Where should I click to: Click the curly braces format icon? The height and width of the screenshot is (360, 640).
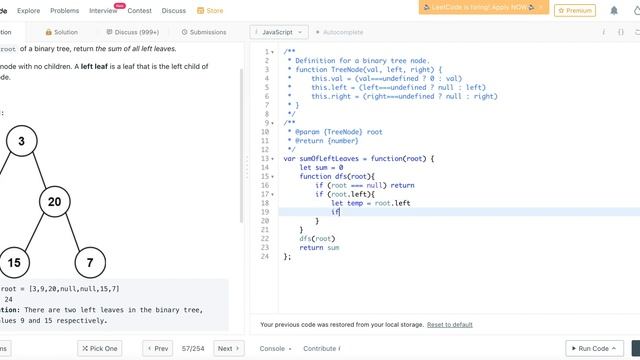[620, 32]
